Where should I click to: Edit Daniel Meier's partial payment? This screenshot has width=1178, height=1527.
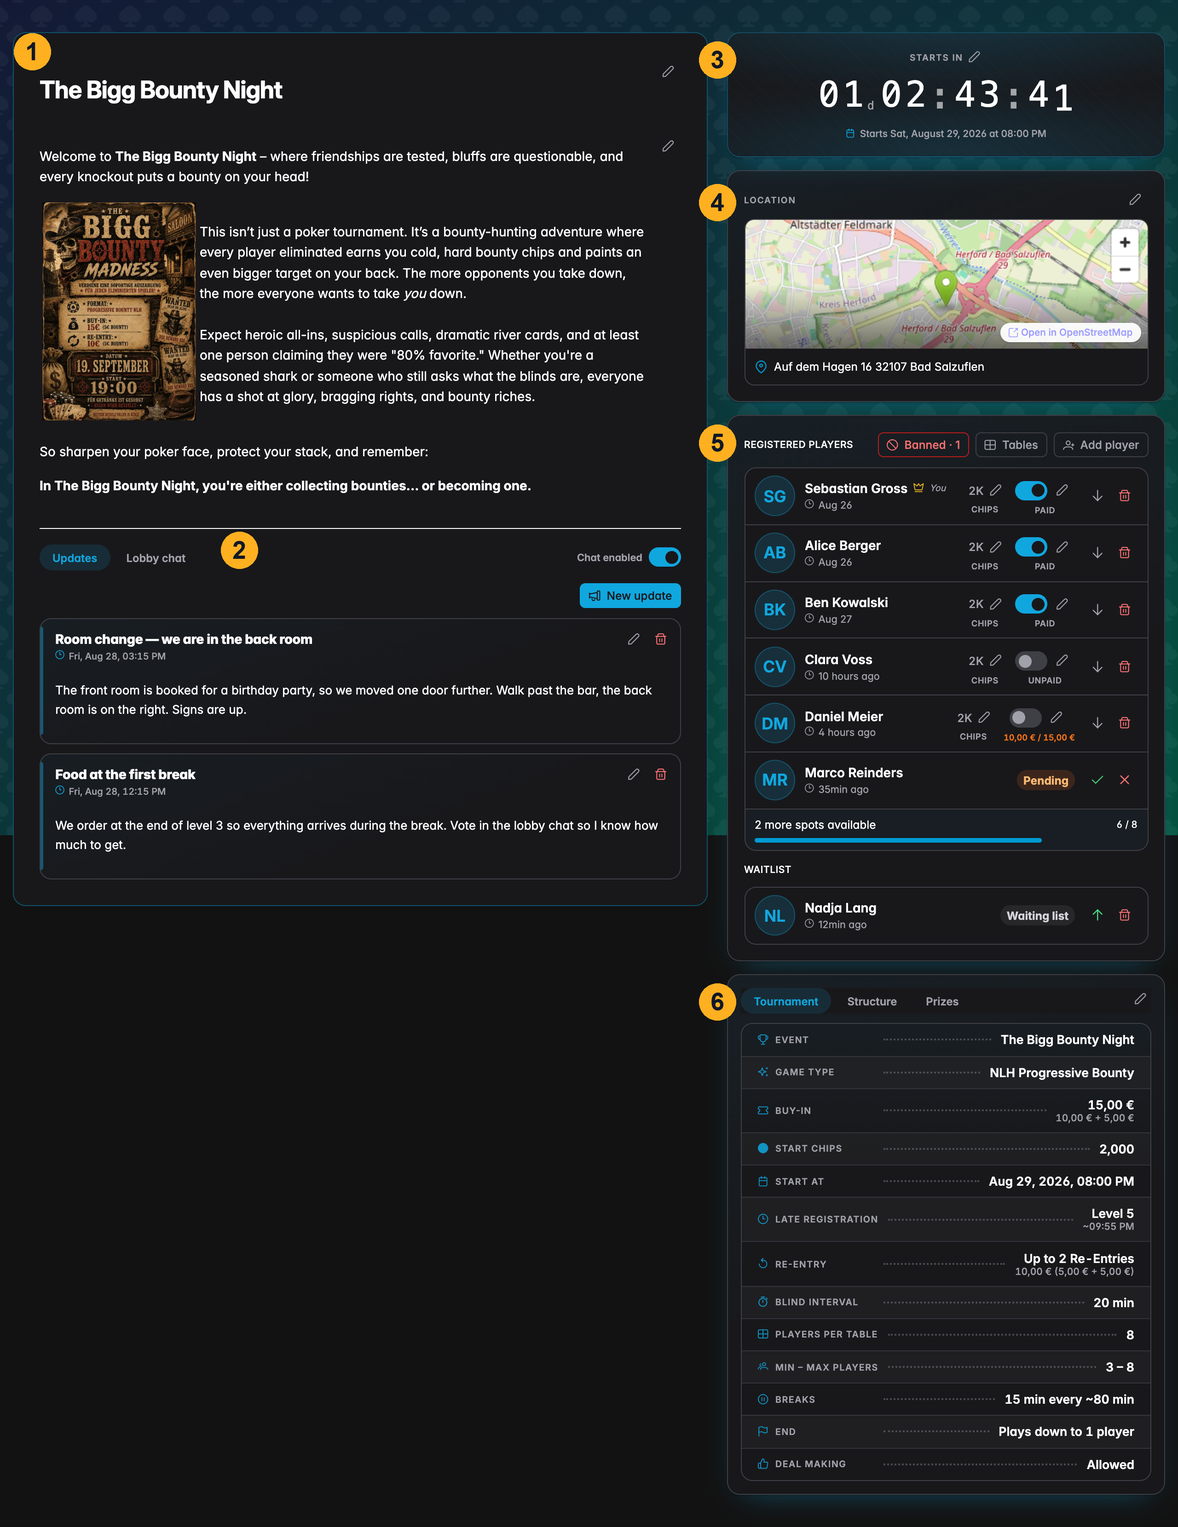click(x=1056, y=717)
